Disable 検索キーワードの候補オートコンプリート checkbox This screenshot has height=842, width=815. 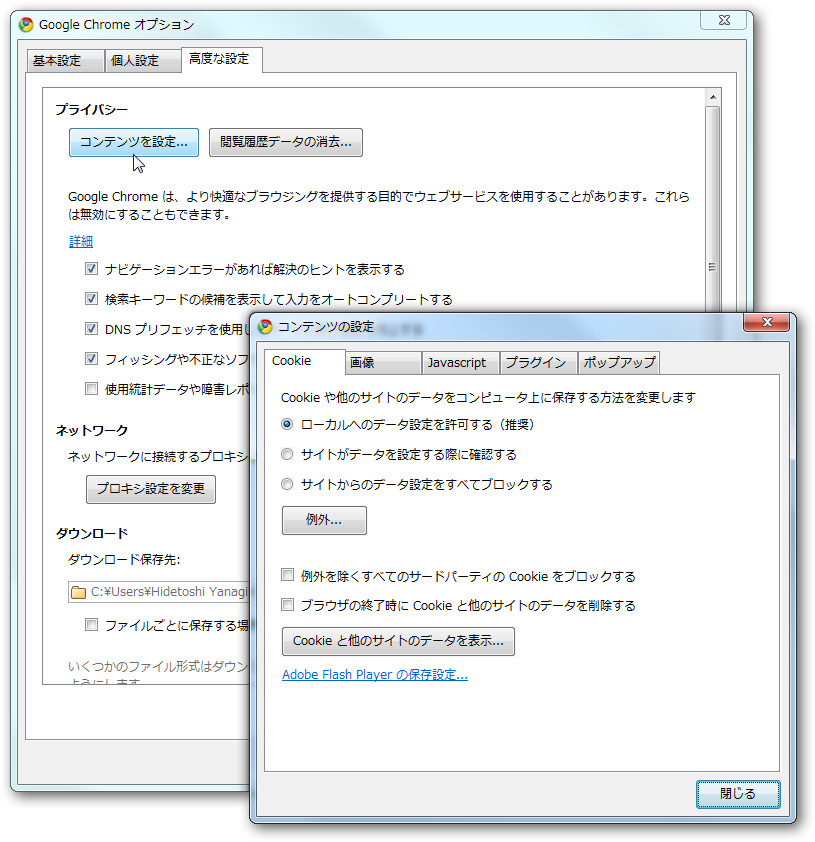(91, 298)
